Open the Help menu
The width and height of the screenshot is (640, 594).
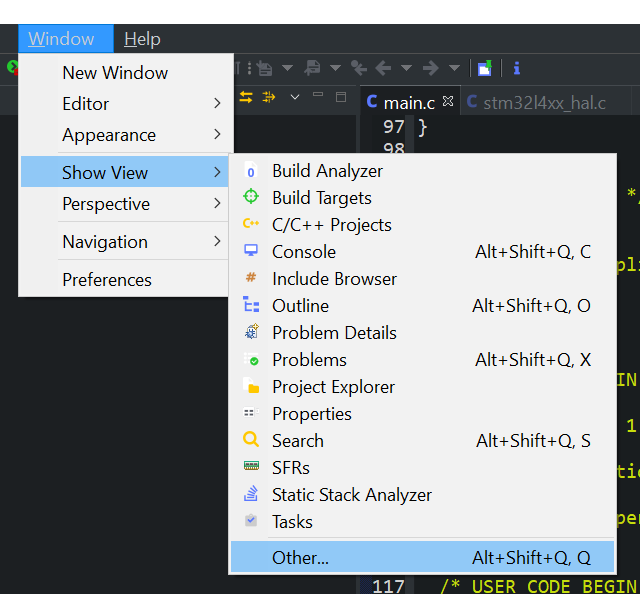pos(142,39)
